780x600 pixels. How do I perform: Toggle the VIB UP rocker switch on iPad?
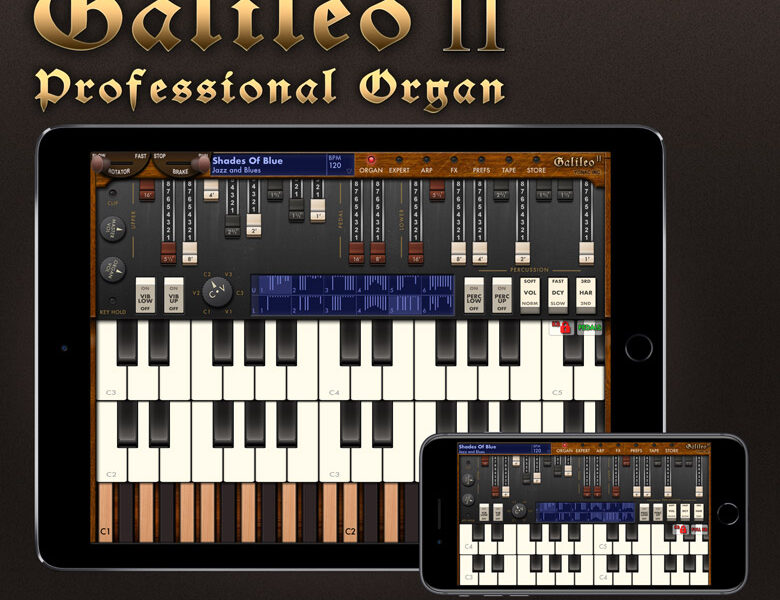pos(174,296)
